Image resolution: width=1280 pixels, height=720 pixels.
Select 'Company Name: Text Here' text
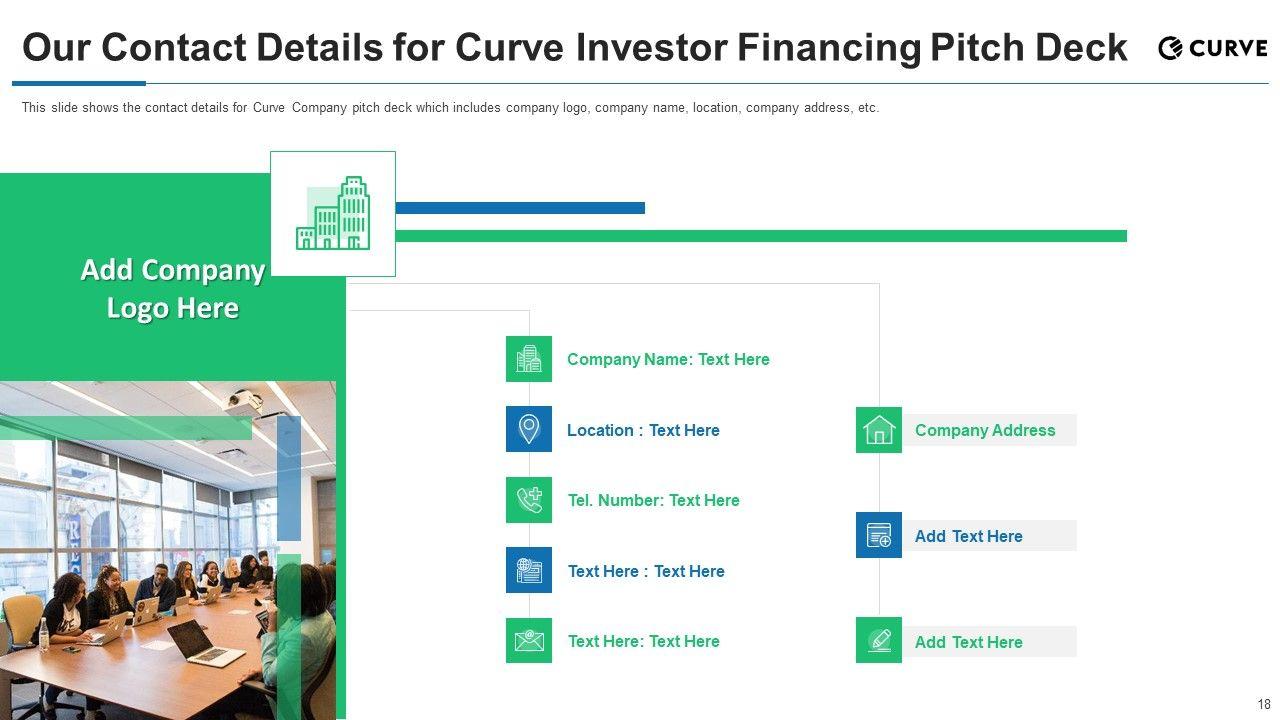(668, 359)
